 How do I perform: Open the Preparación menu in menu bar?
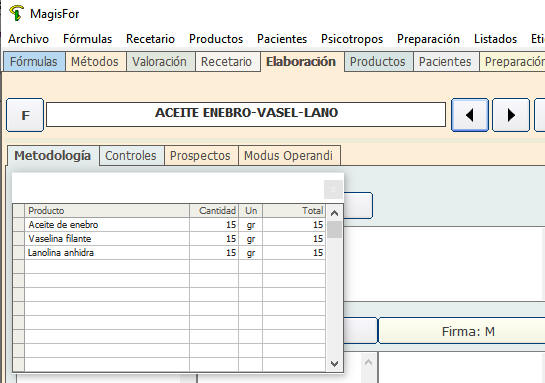(x=428, y=39)
